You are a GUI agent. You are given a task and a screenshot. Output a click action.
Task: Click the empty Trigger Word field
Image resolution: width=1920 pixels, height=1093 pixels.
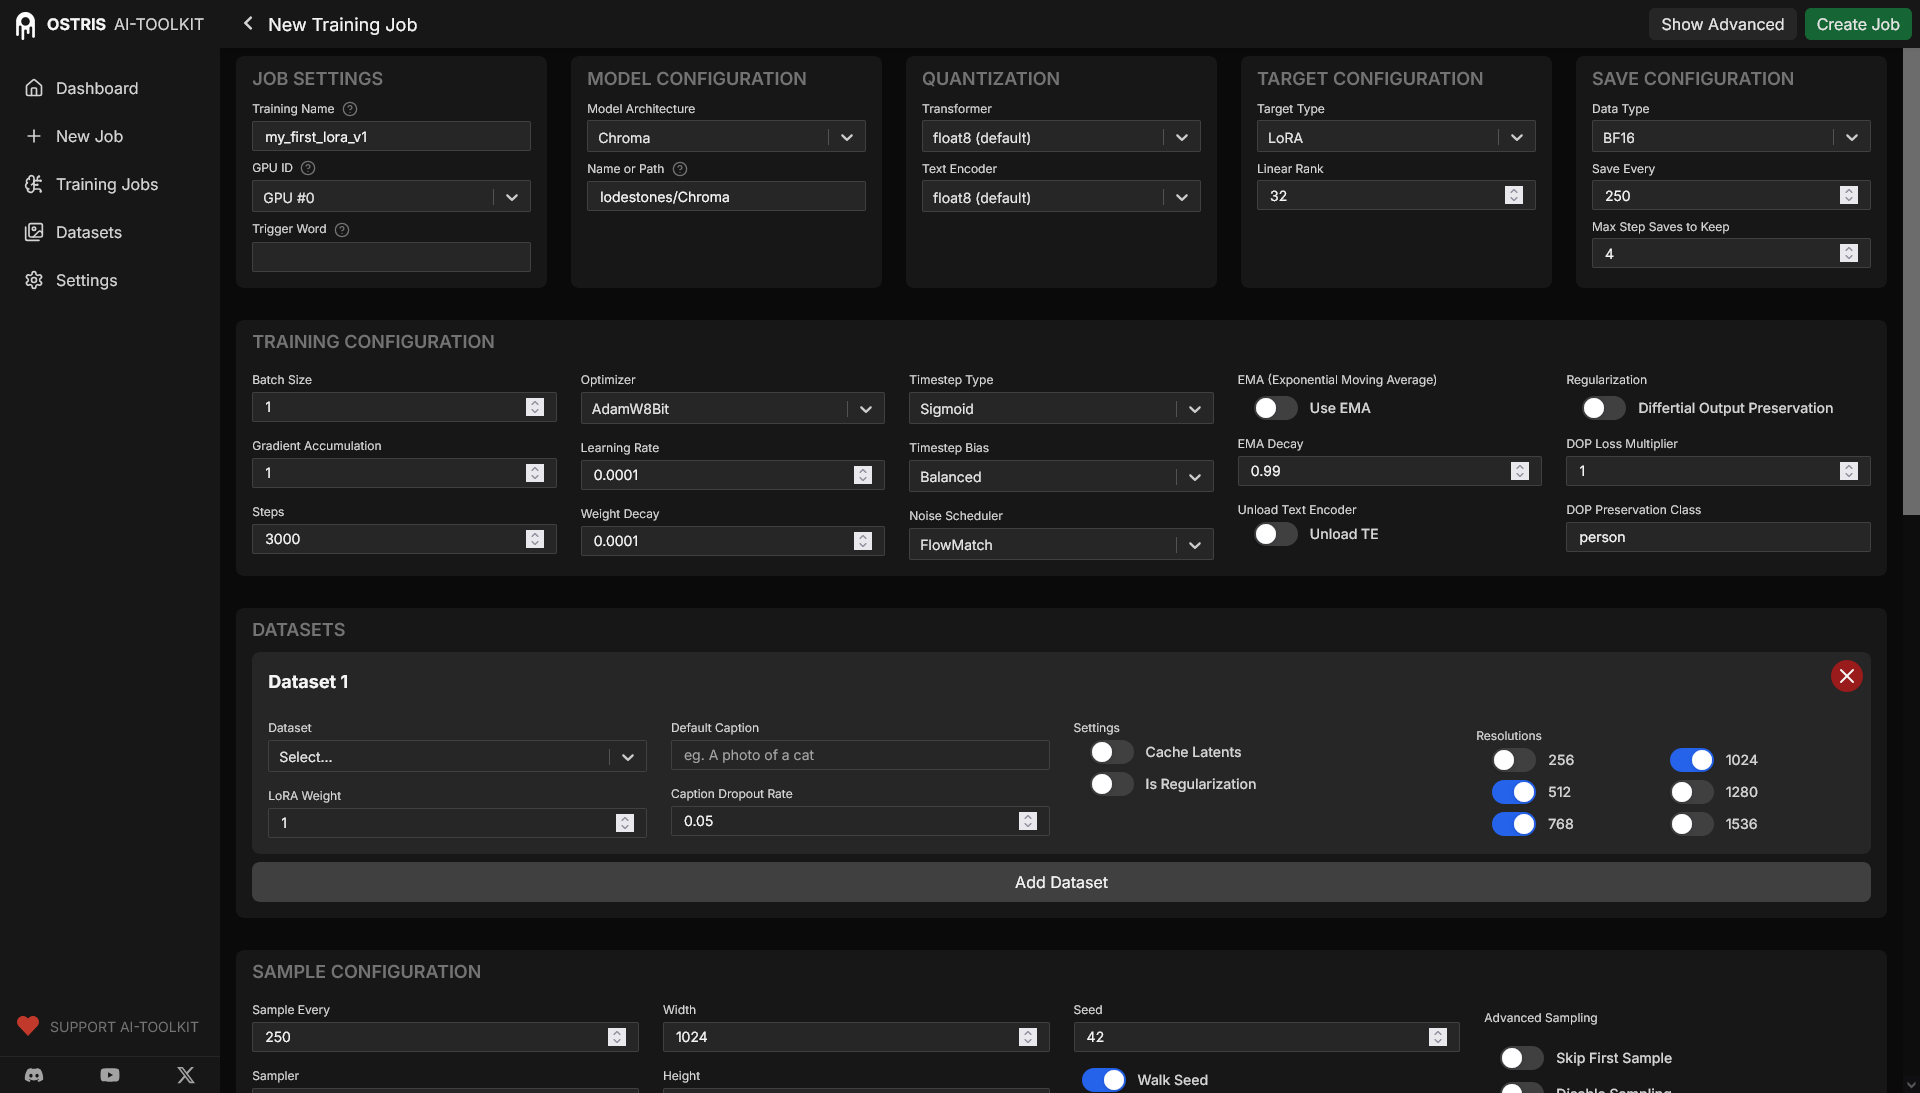point(391,257)
